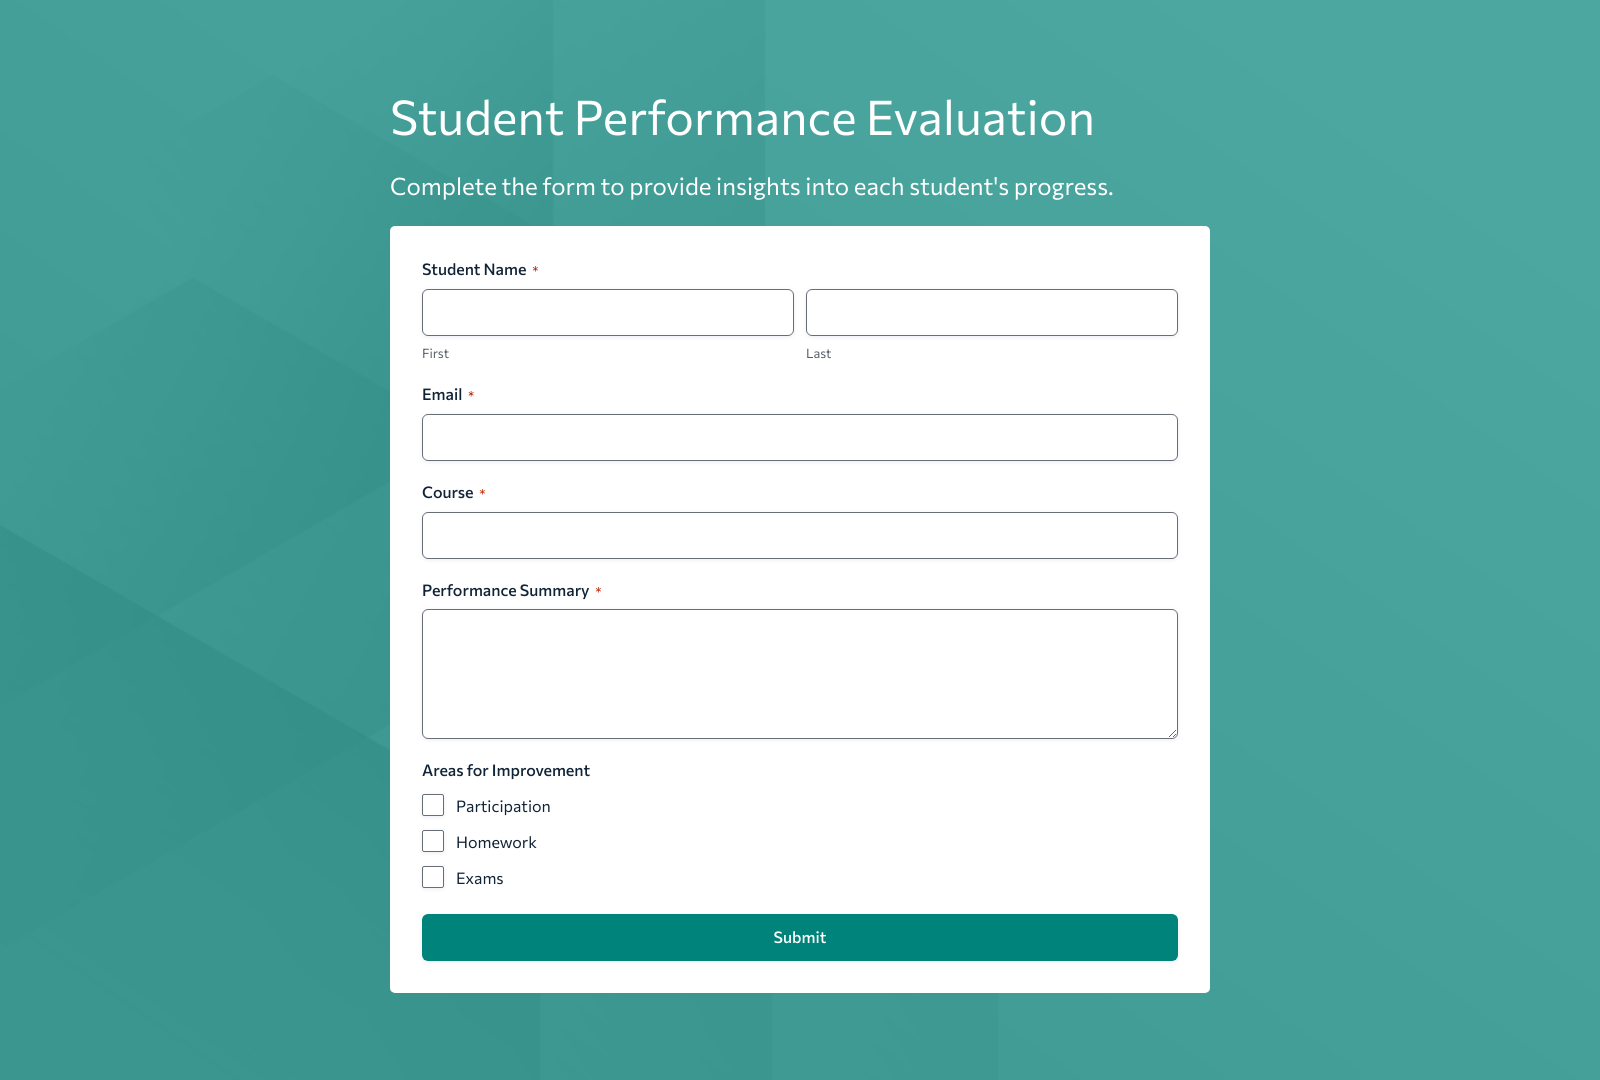Click inside the Course text field
The image size is (1600, 1080).
799,535
